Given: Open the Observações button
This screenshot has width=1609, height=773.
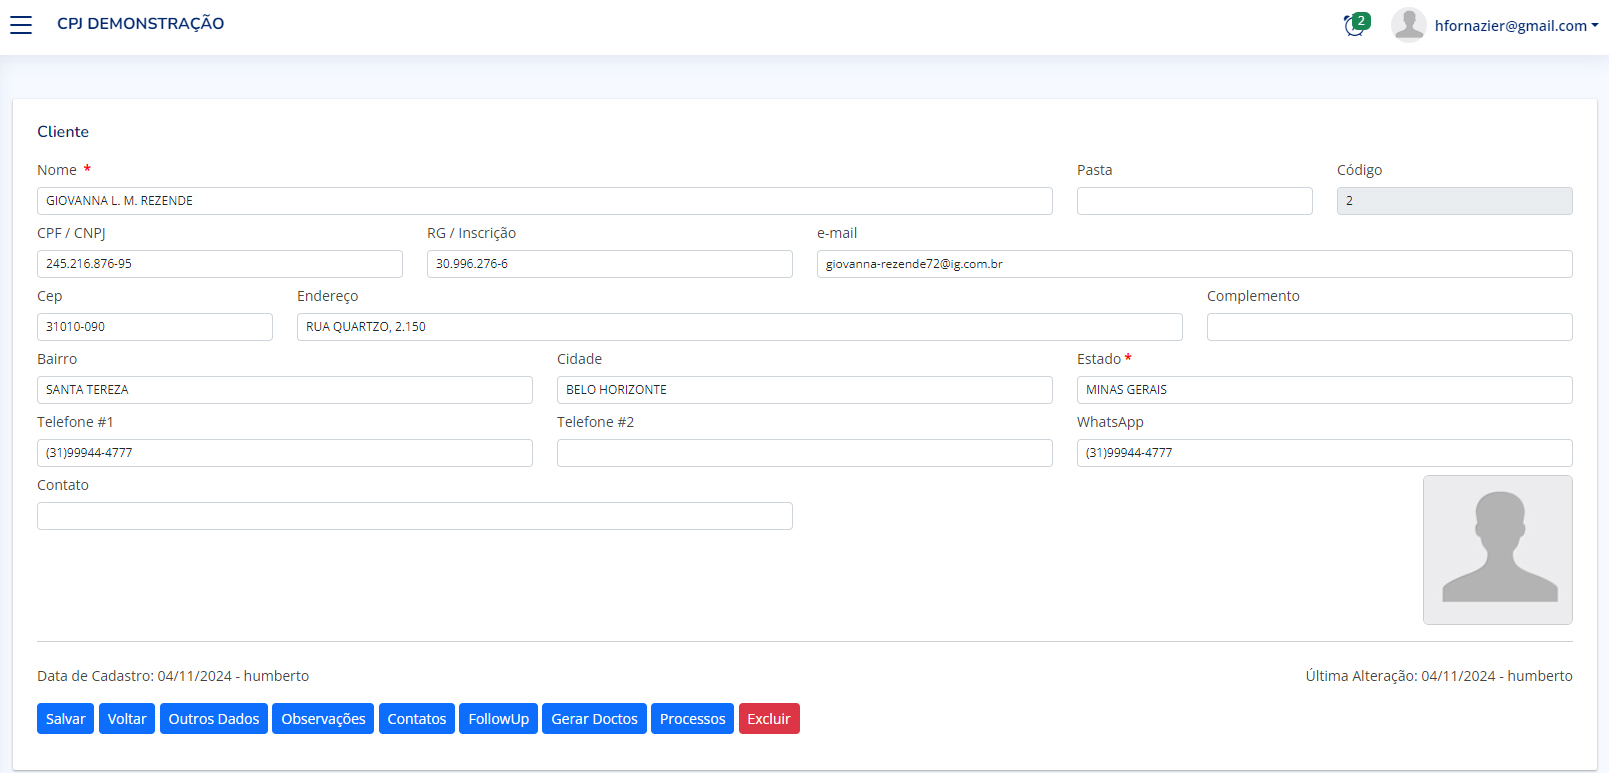Looking at the screenshot, I should click(x=323, y=719).
